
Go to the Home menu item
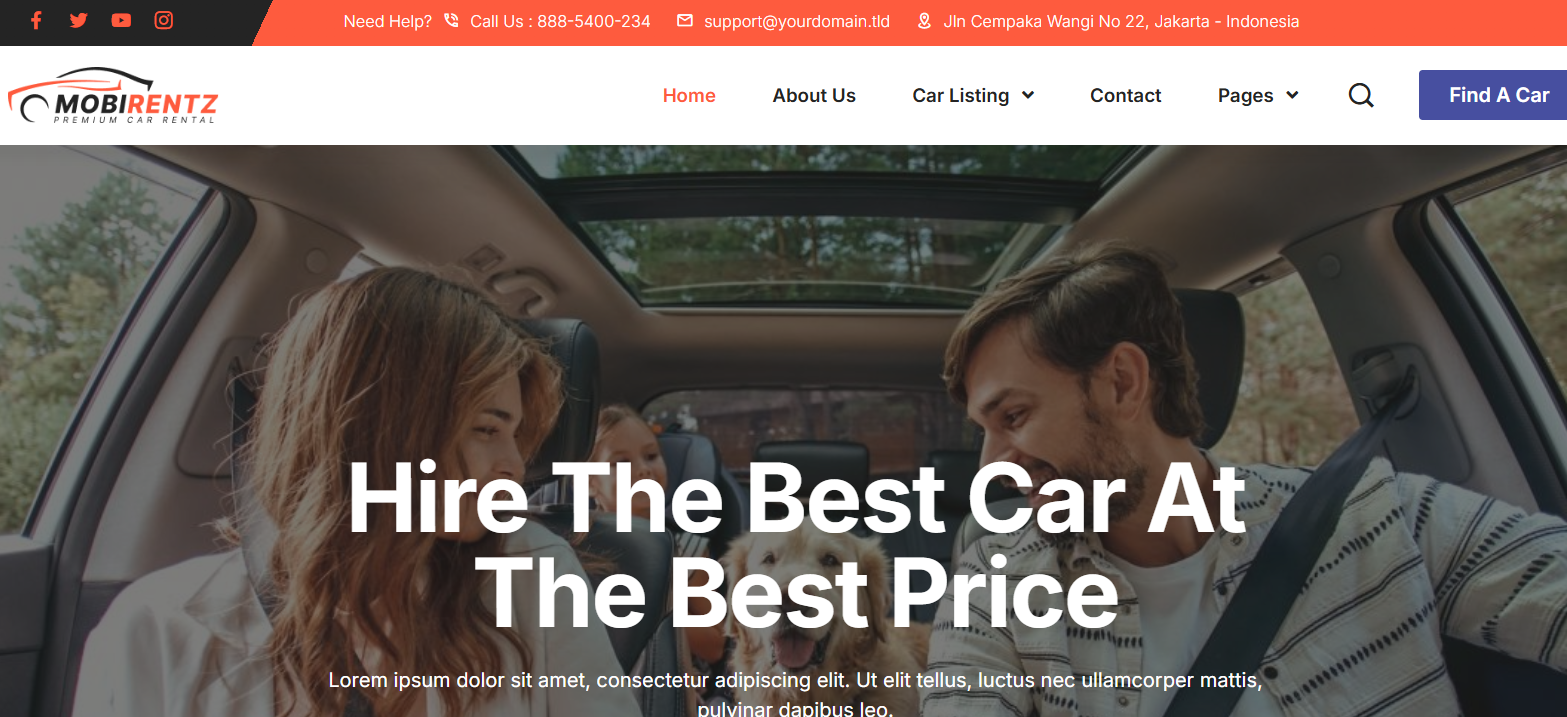(689, 95)
